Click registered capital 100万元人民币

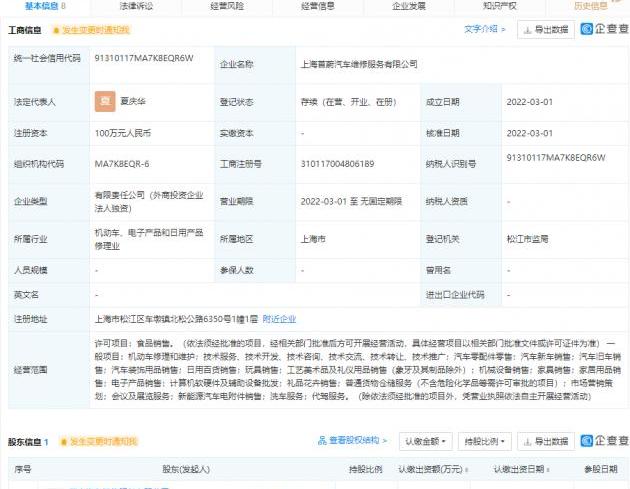click(123, 133)
